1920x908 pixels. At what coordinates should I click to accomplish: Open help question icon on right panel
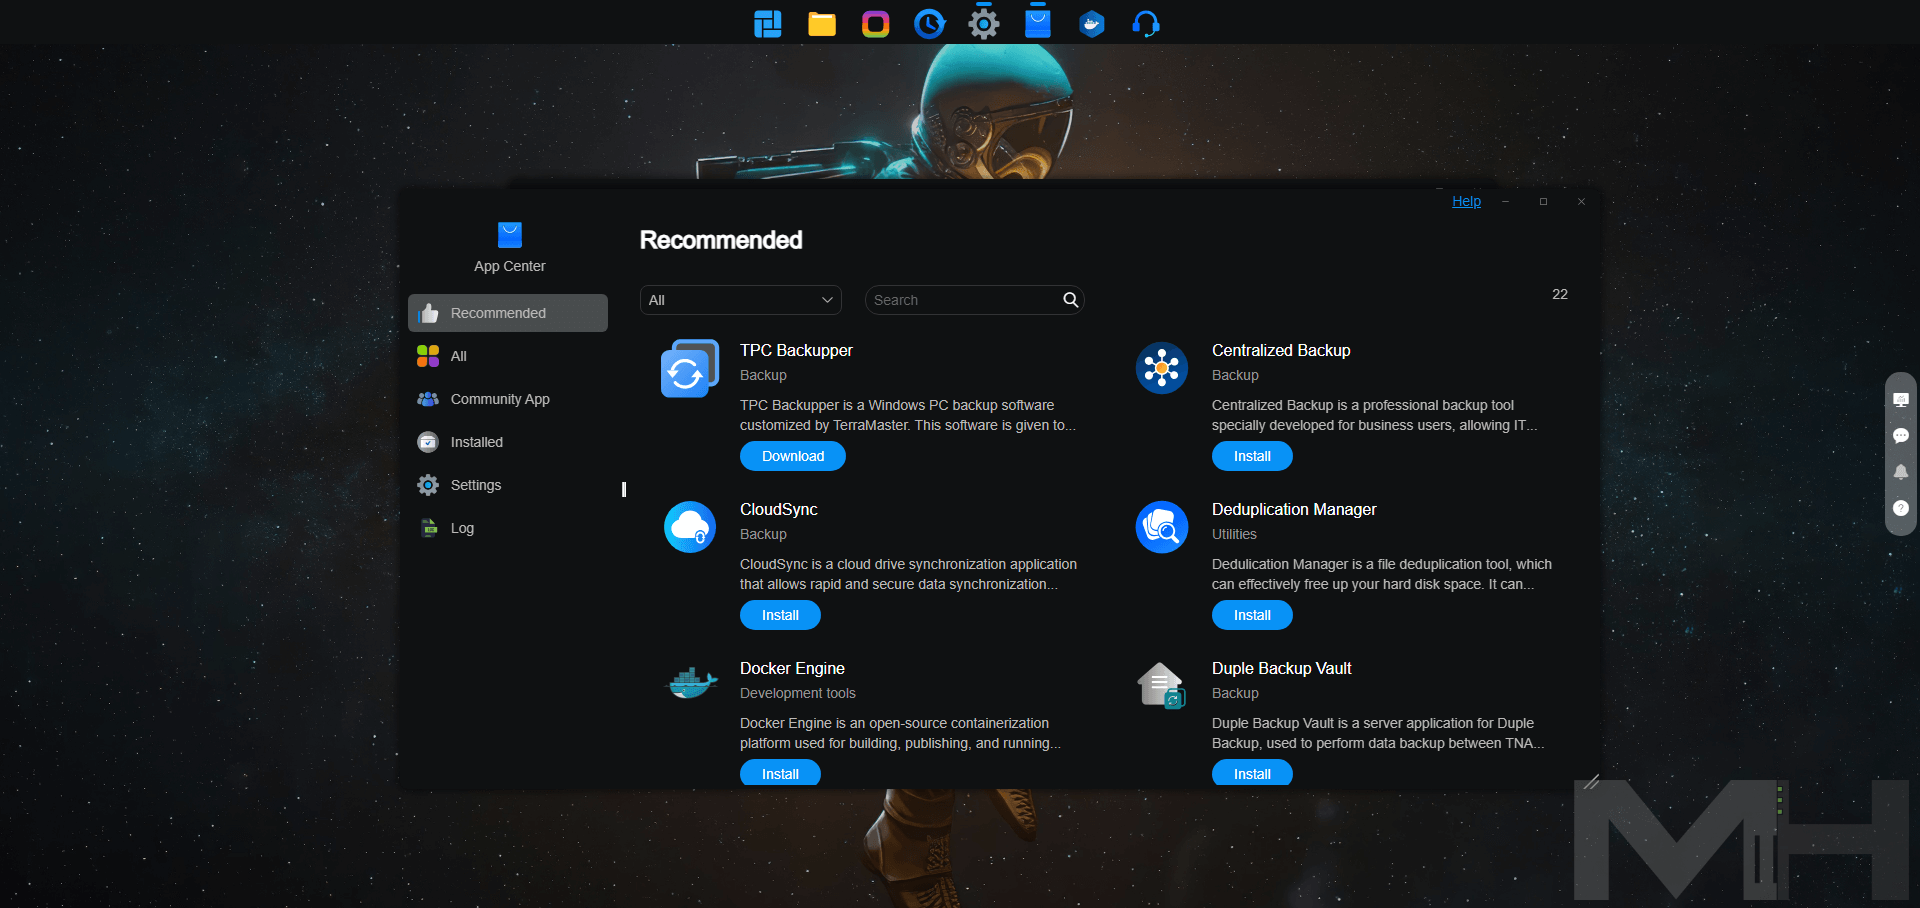coord(1901,508)
